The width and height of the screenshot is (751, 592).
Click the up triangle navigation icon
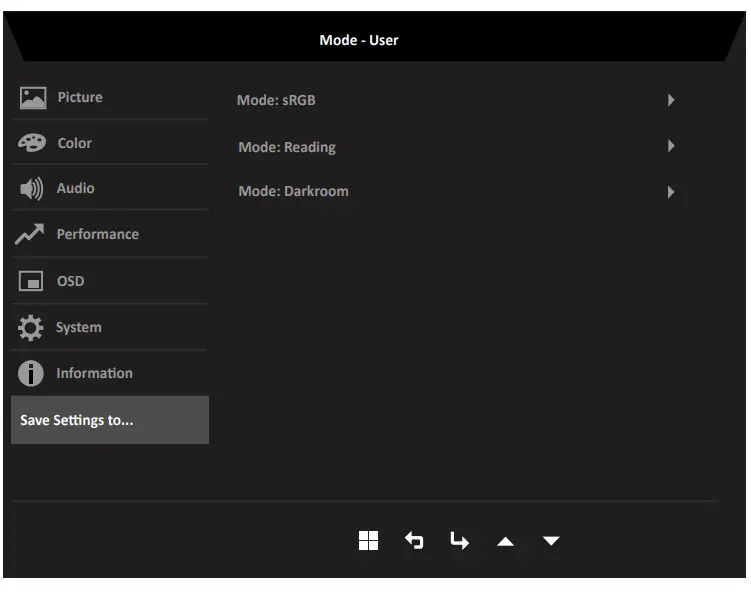(x=505, y=542)
